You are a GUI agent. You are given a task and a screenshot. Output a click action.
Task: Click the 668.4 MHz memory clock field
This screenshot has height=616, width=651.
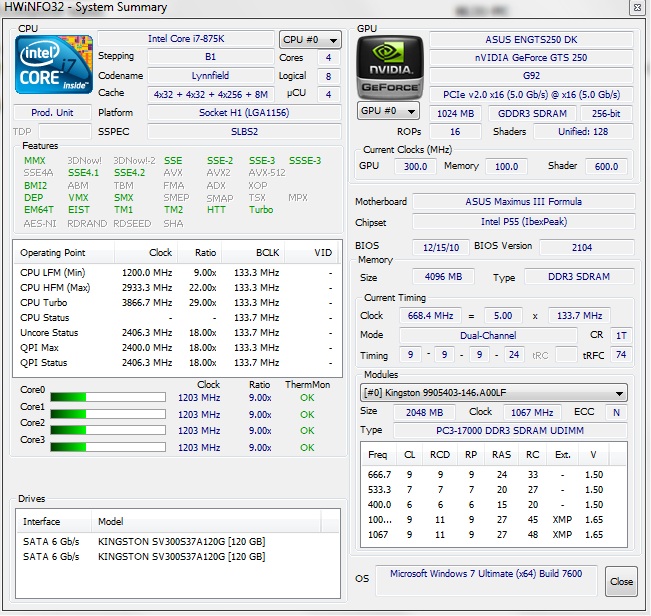(x=430, y=315)
